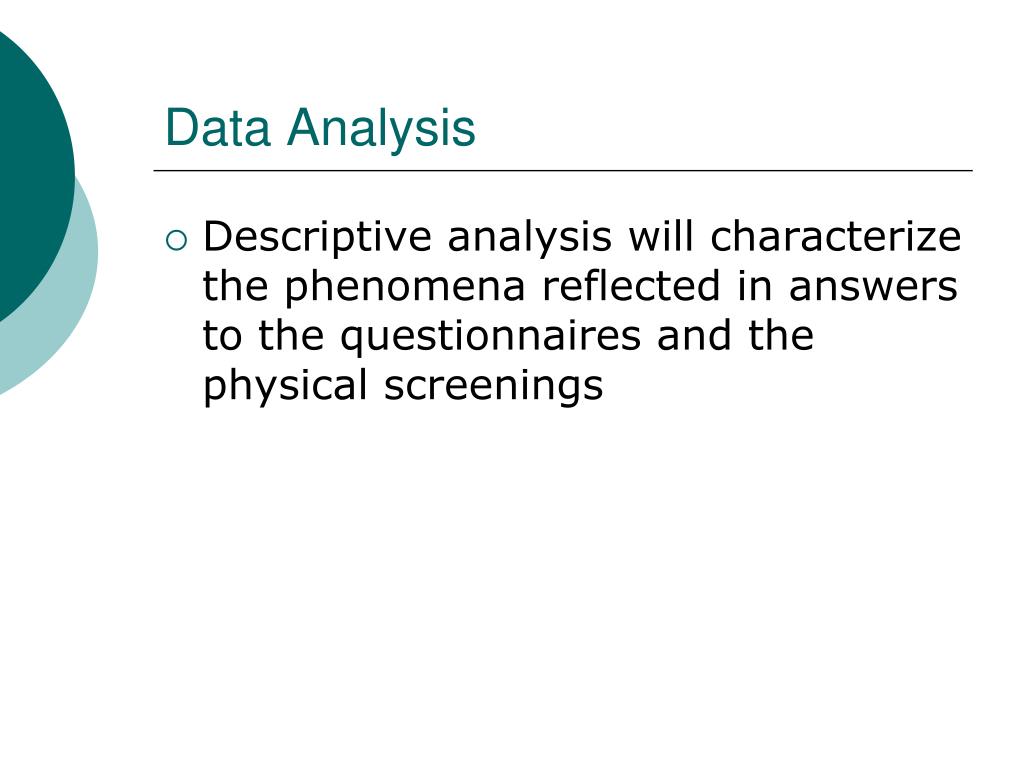
Task: Click the hollow circle bullet marker
Action: pos(176,241)
